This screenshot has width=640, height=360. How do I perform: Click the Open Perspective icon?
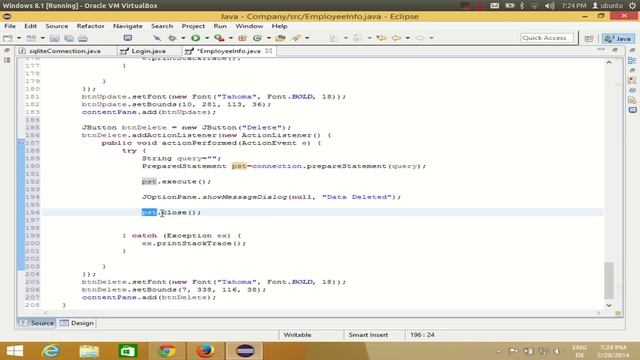point(589,38)
